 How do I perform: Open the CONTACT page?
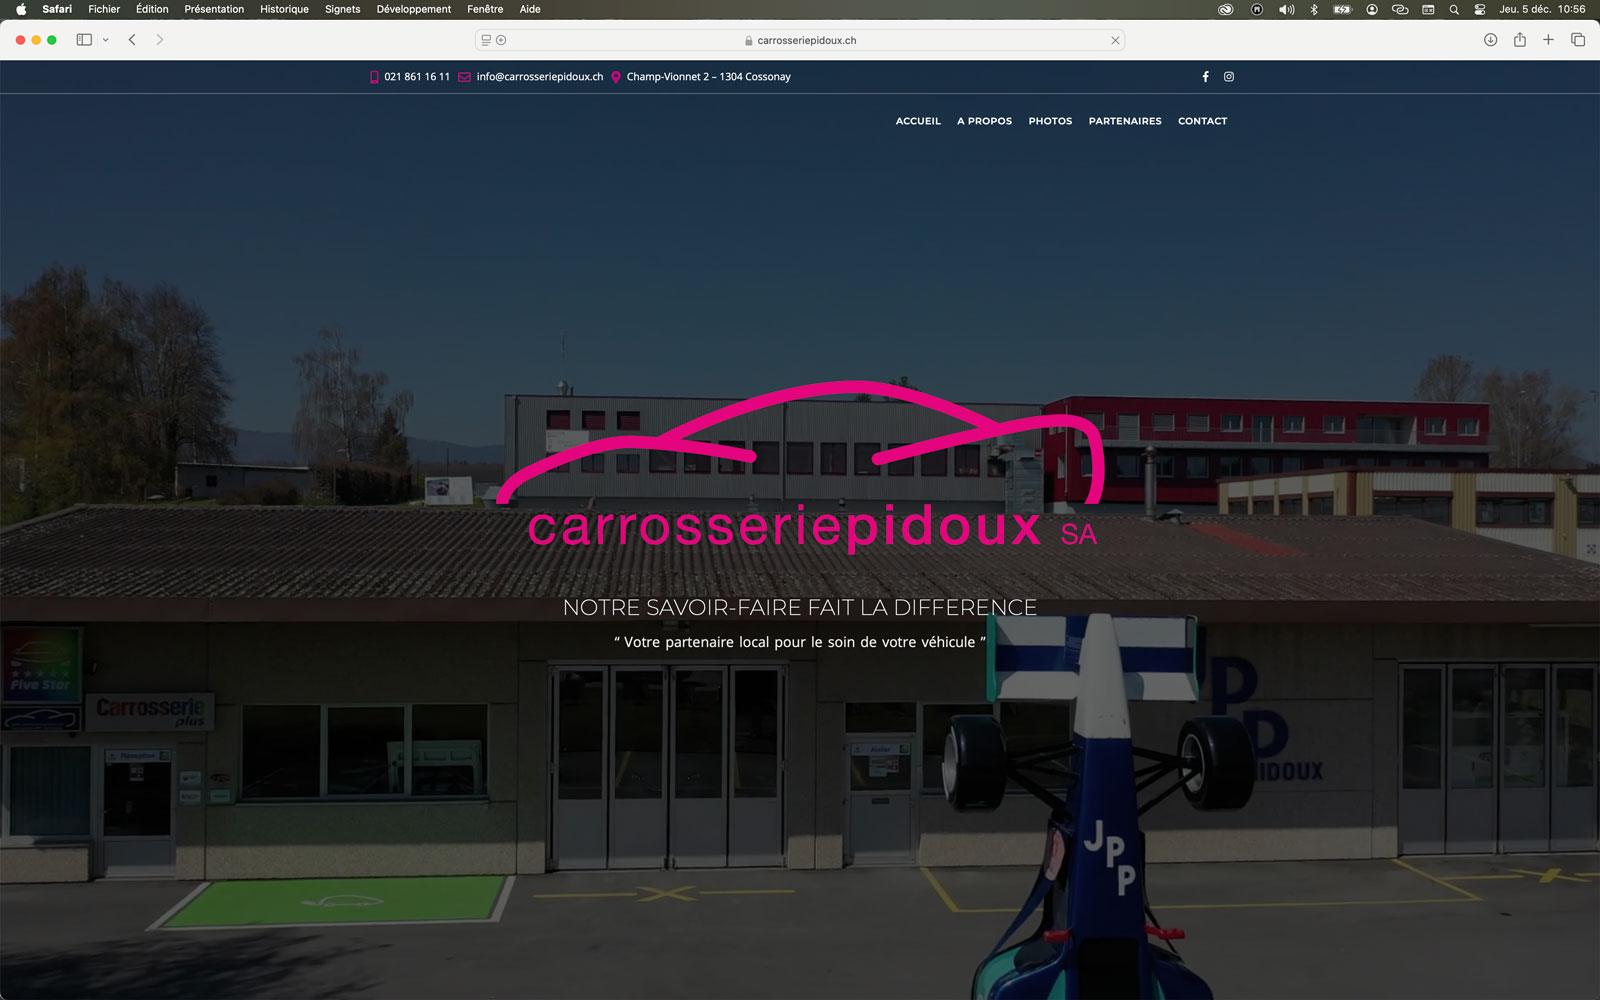1202,121
